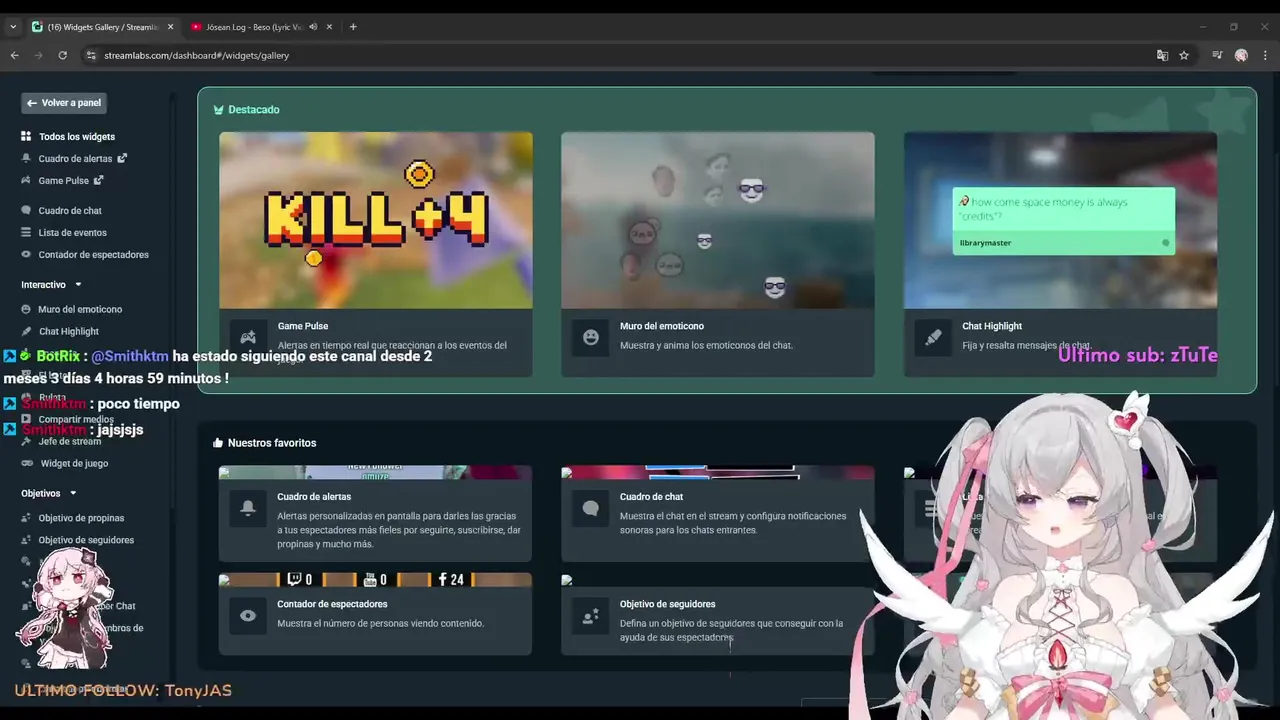Bookmark this page with star icon

[1184, 55]
